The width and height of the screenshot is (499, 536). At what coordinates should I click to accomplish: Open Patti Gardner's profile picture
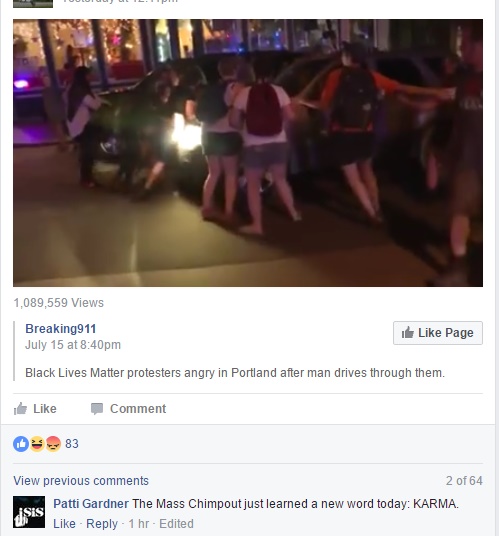point(29,512)
